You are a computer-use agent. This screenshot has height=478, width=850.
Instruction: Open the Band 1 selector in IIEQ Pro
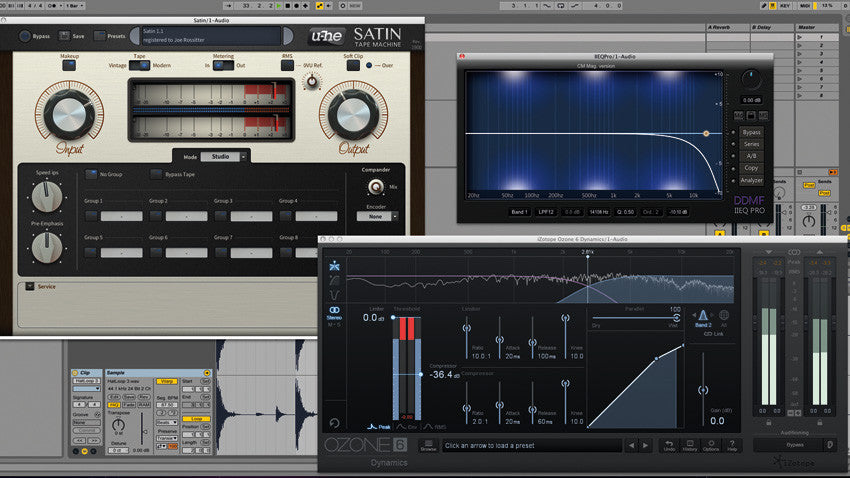pyautogui.click(x=517, y=212)
